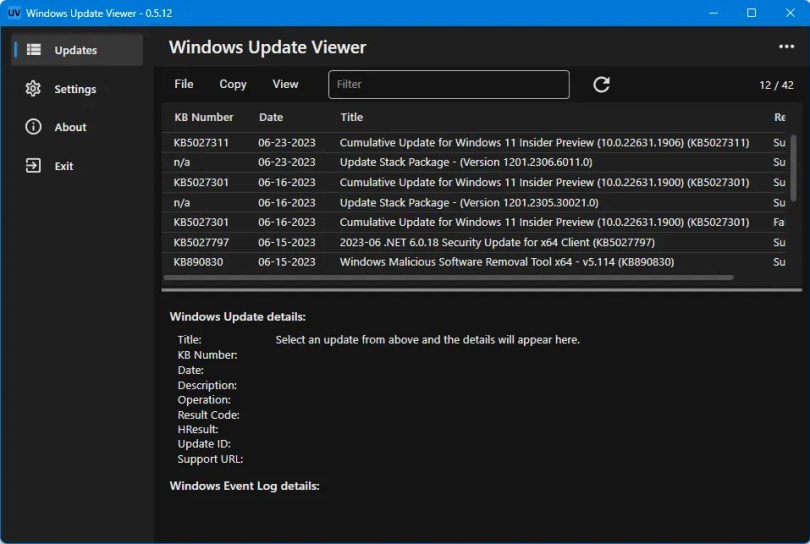
Task: Click the Update ID label
Action: click(x=204, y=444)
